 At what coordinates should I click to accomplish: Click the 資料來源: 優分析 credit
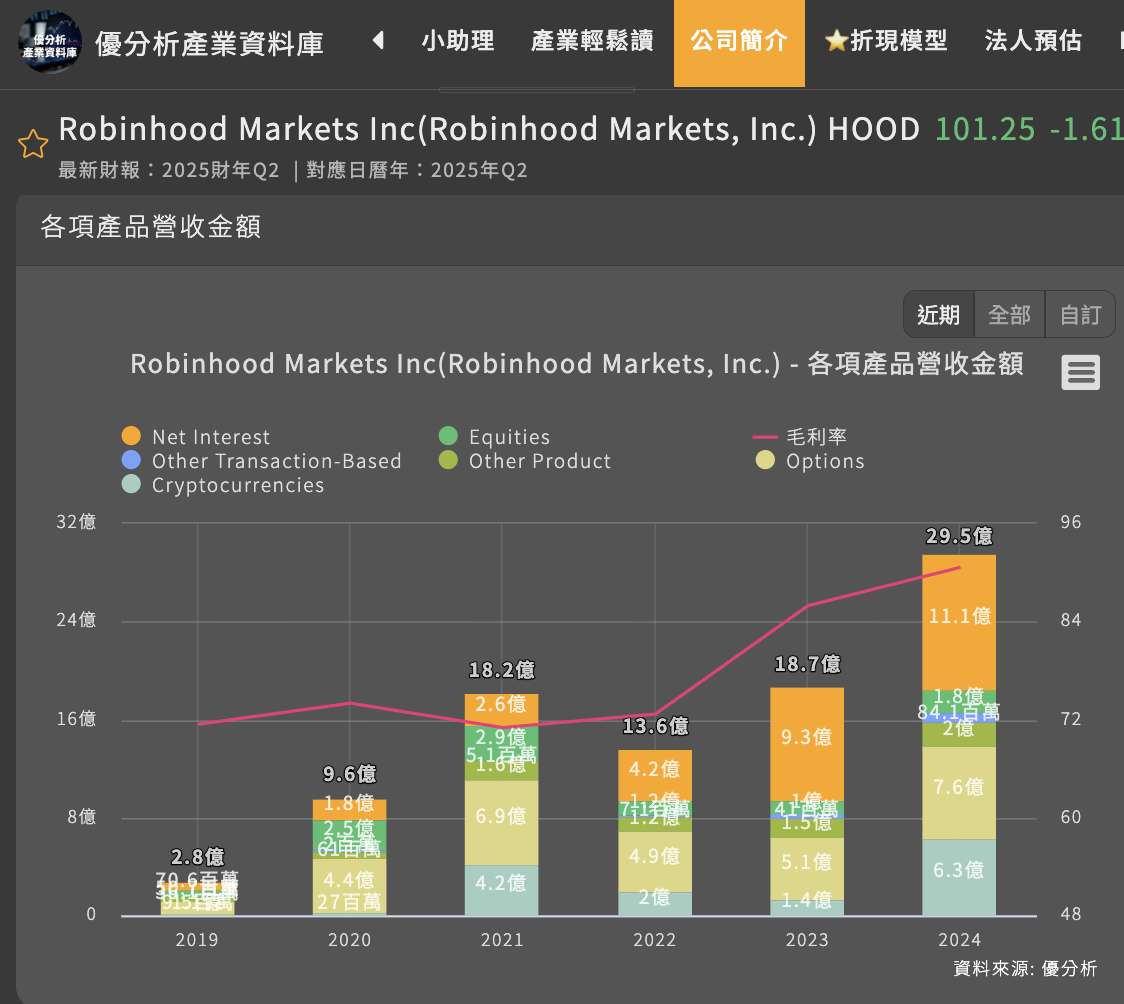(x=1025, y=969)
